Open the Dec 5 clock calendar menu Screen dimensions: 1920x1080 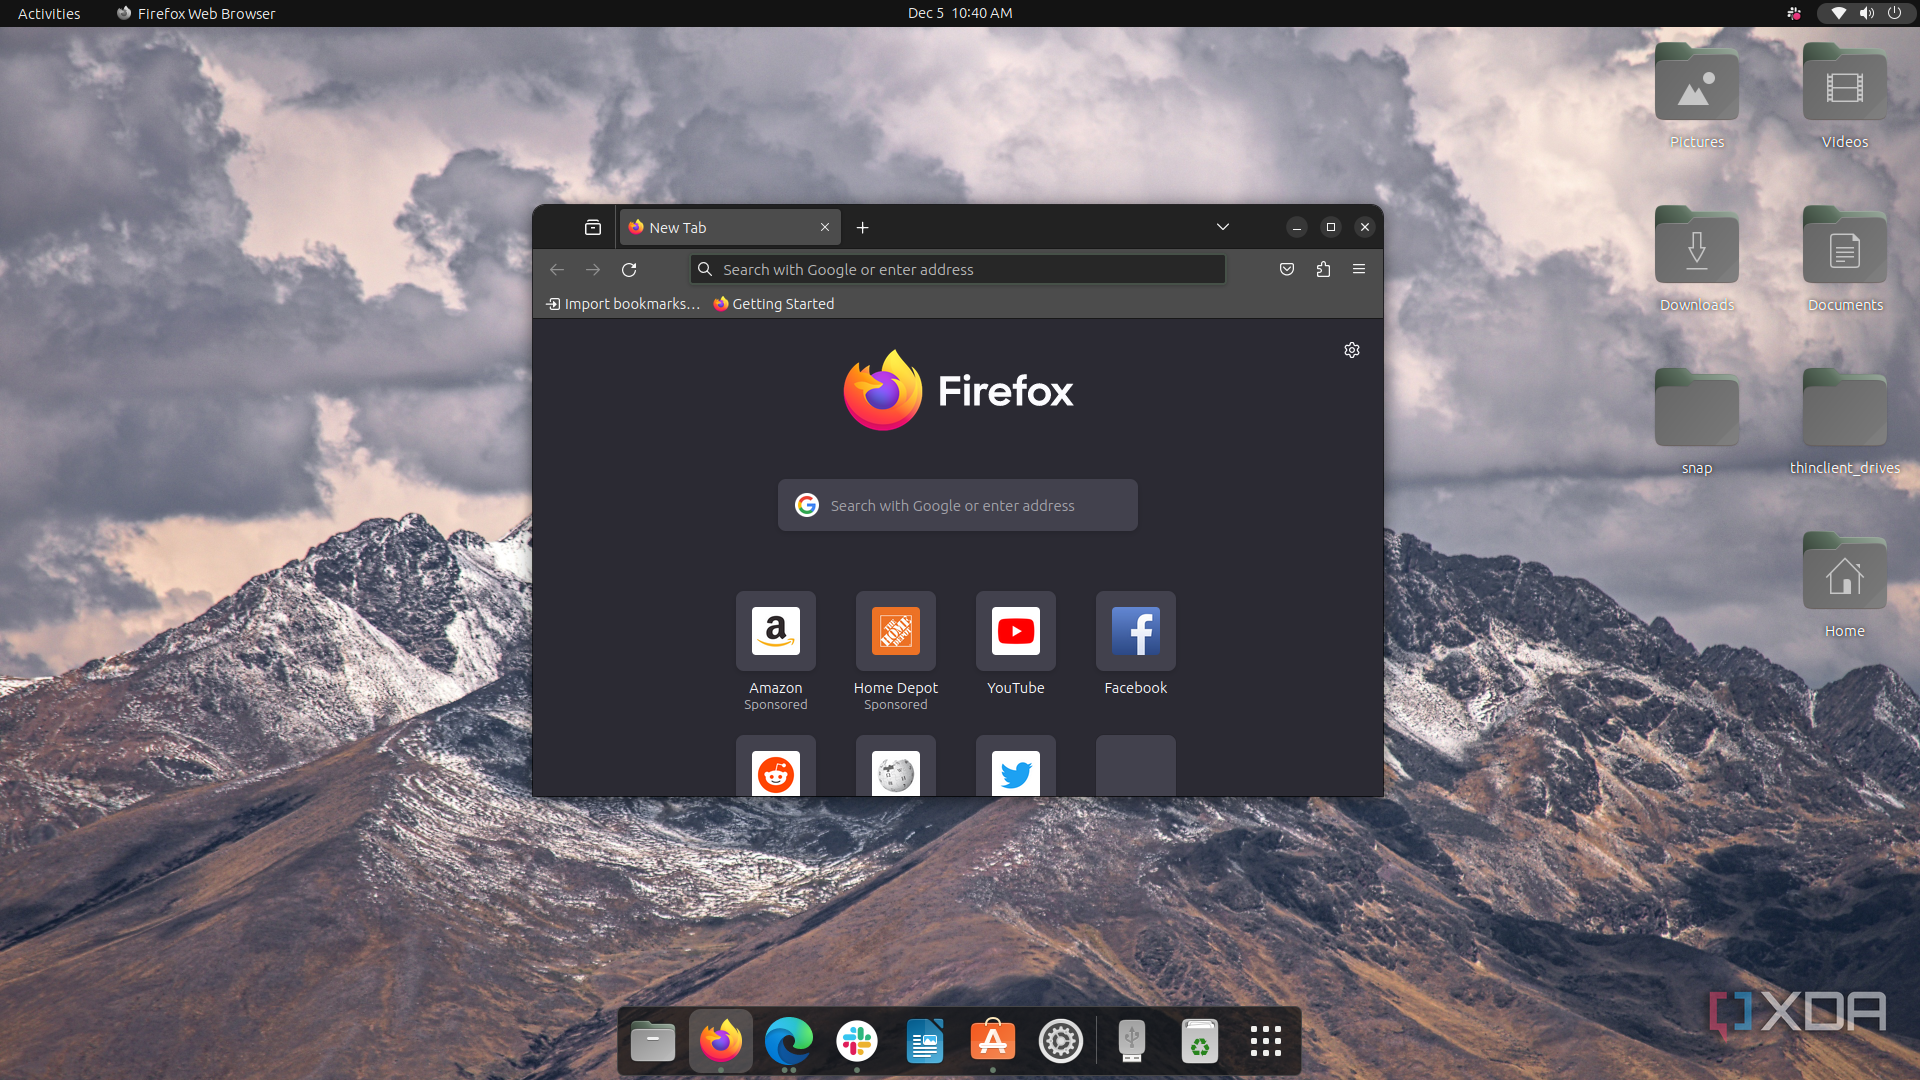click(959, 13)
